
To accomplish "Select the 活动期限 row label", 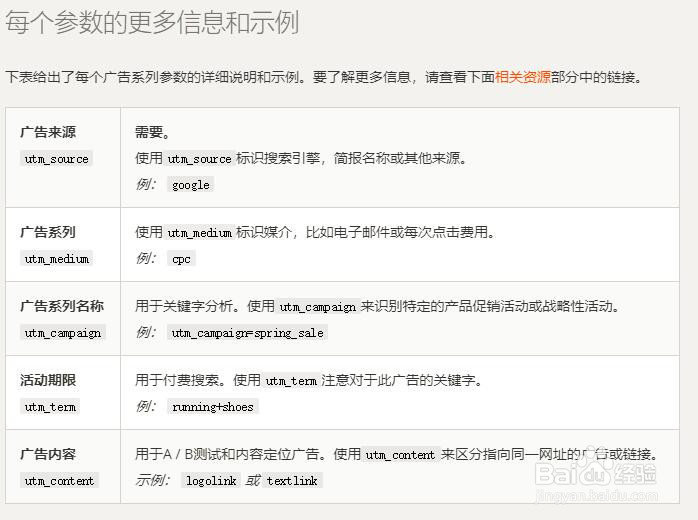I will pyautogui.click(x=48, y=380).
